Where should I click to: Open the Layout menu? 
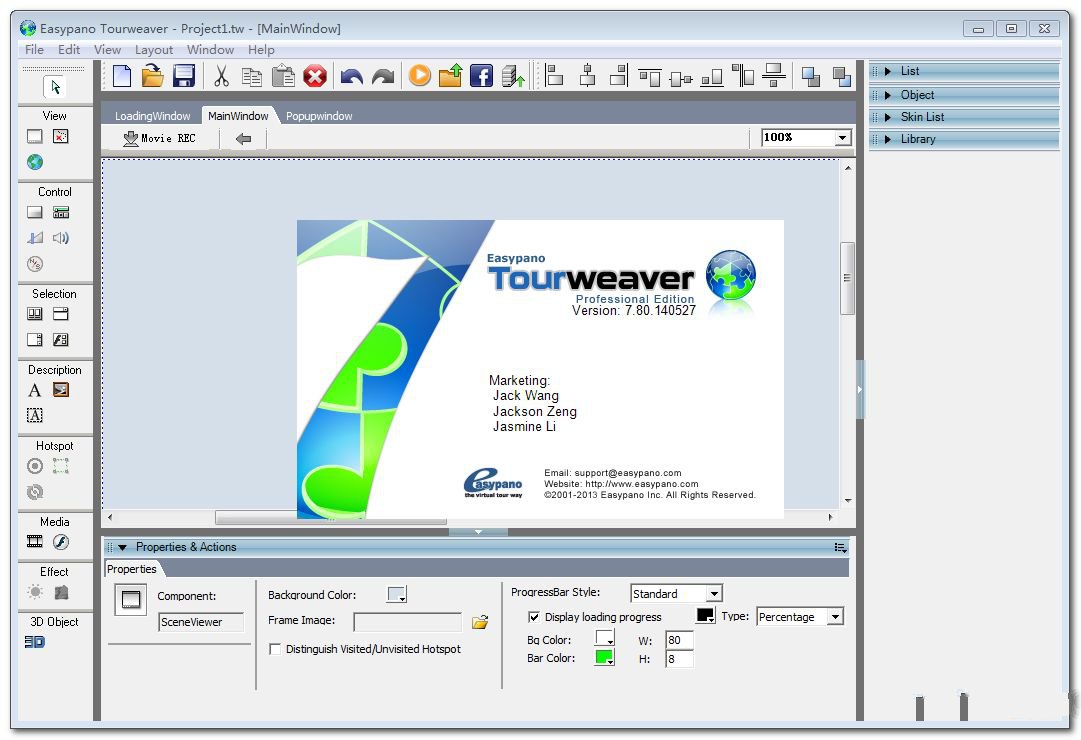click(x=154, y=50)
